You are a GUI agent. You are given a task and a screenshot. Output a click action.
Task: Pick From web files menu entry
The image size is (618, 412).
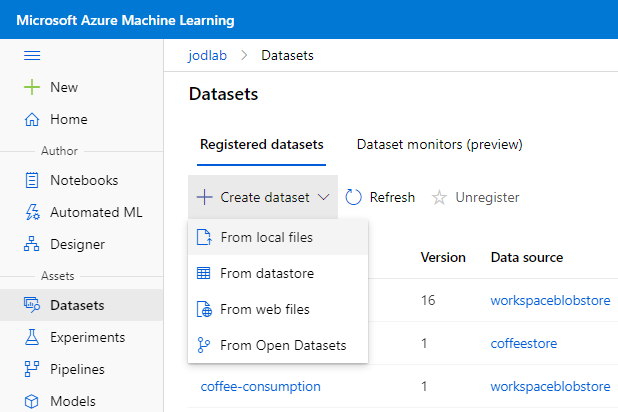pos(264,310)
